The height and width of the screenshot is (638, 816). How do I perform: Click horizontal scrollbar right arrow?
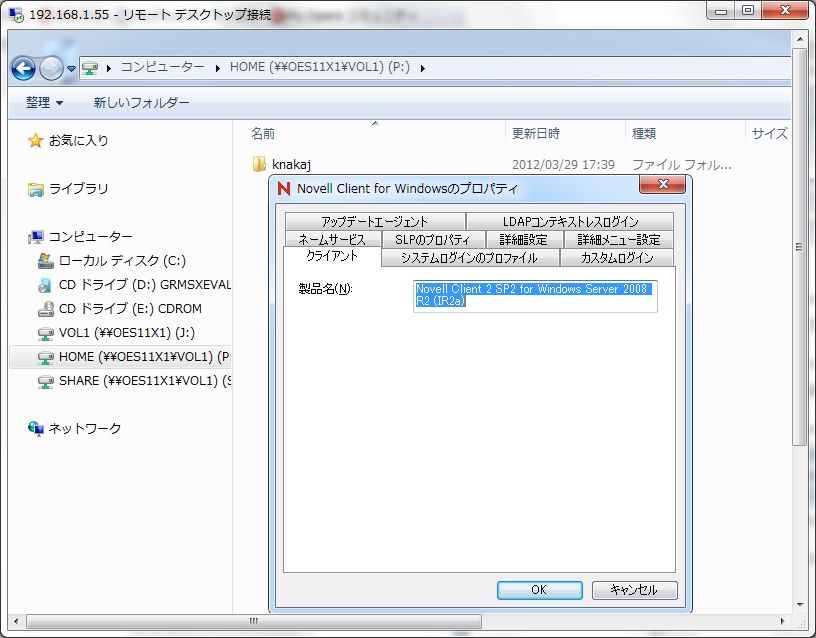pos(782,621)
